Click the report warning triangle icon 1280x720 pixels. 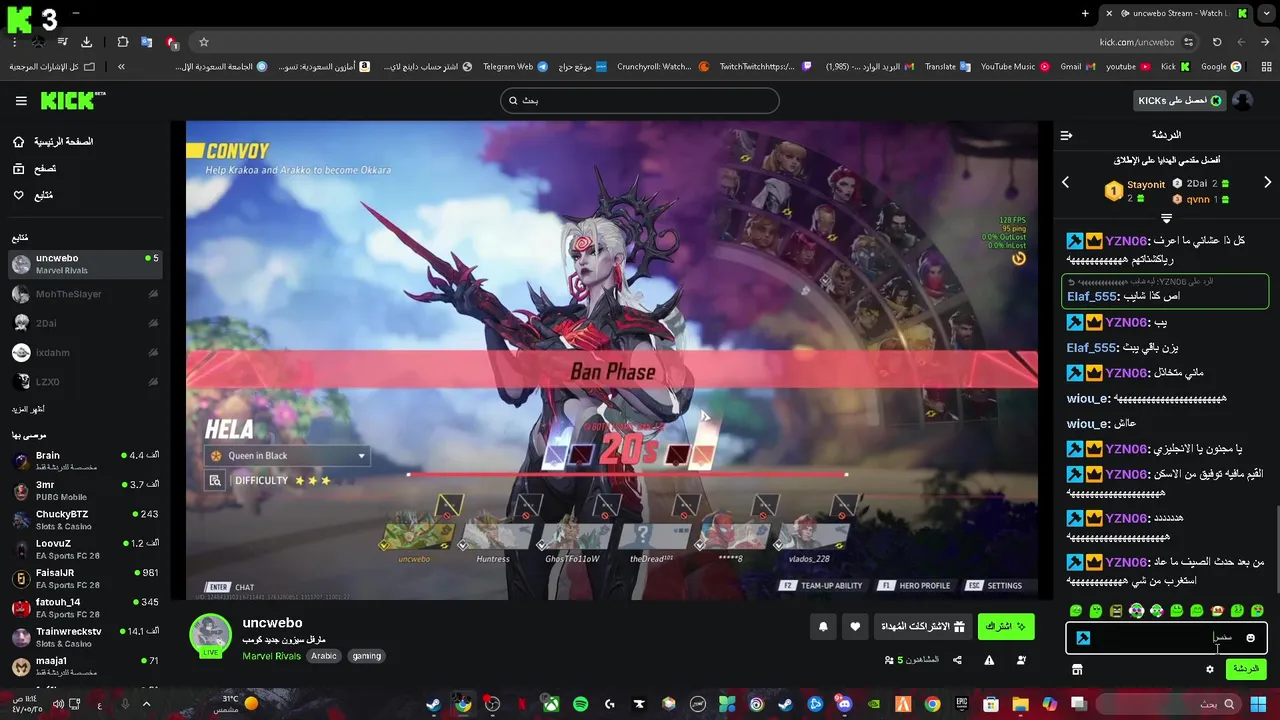coord(989,660)
